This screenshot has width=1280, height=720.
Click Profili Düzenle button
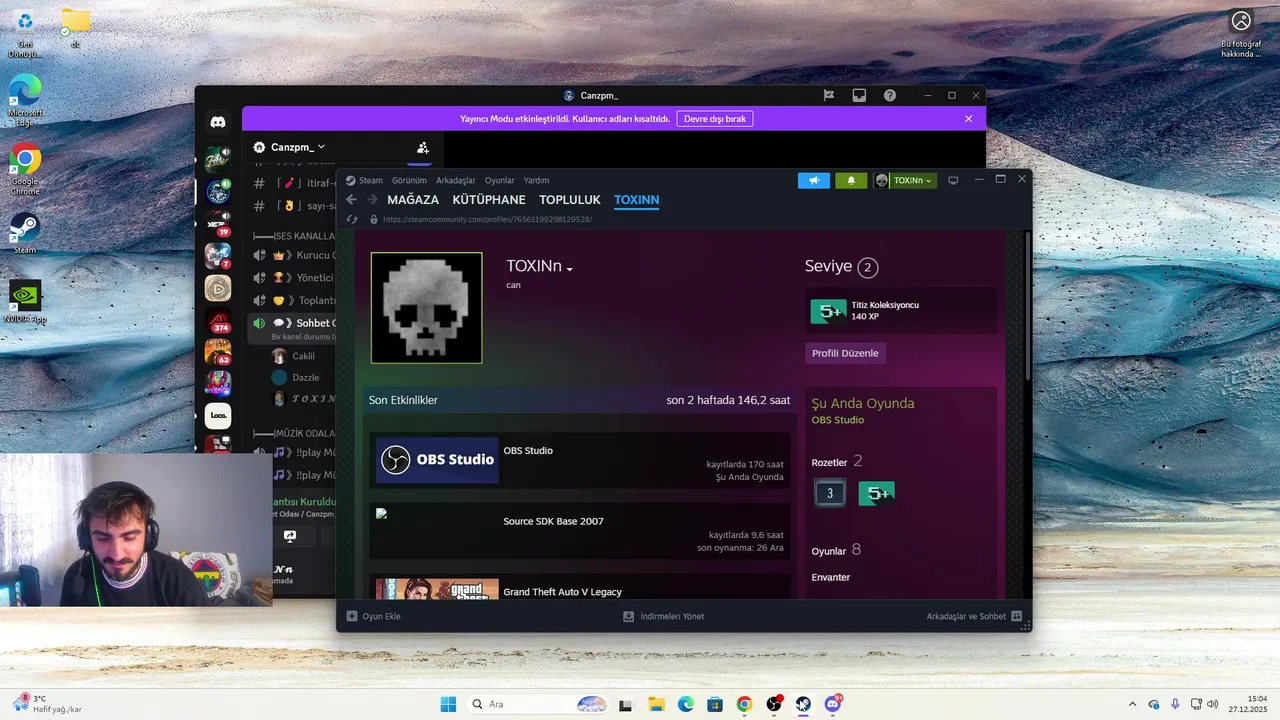tap(845, 353)
